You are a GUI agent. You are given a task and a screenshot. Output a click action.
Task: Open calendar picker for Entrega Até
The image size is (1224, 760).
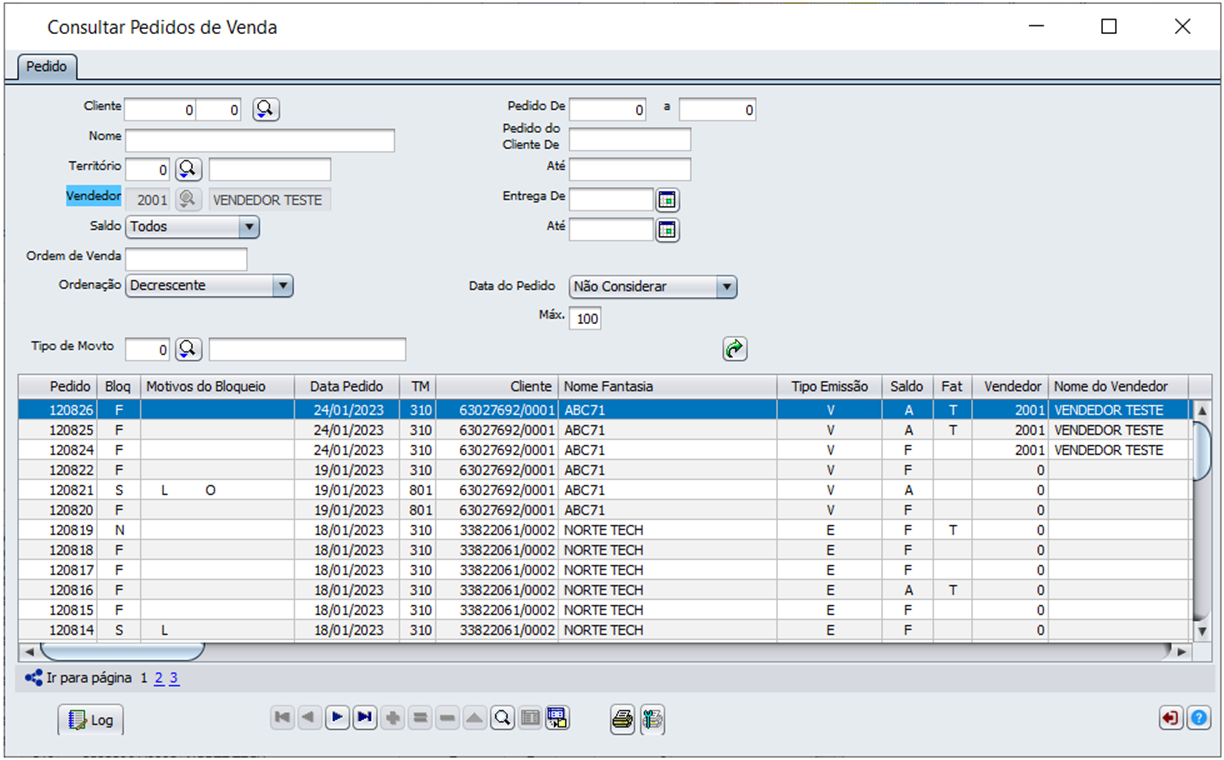coord(667,230)
